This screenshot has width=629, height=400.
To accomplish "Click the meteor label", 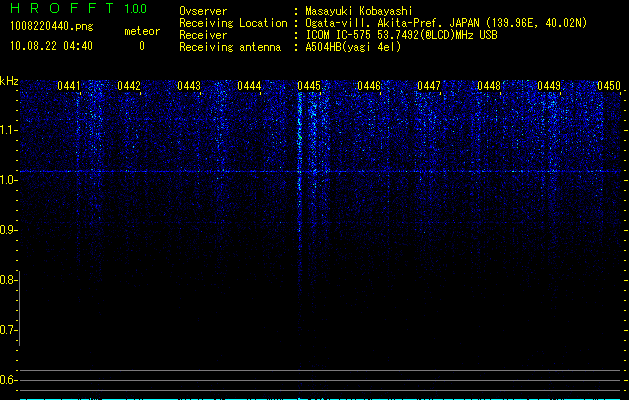I will click(142, 31).
